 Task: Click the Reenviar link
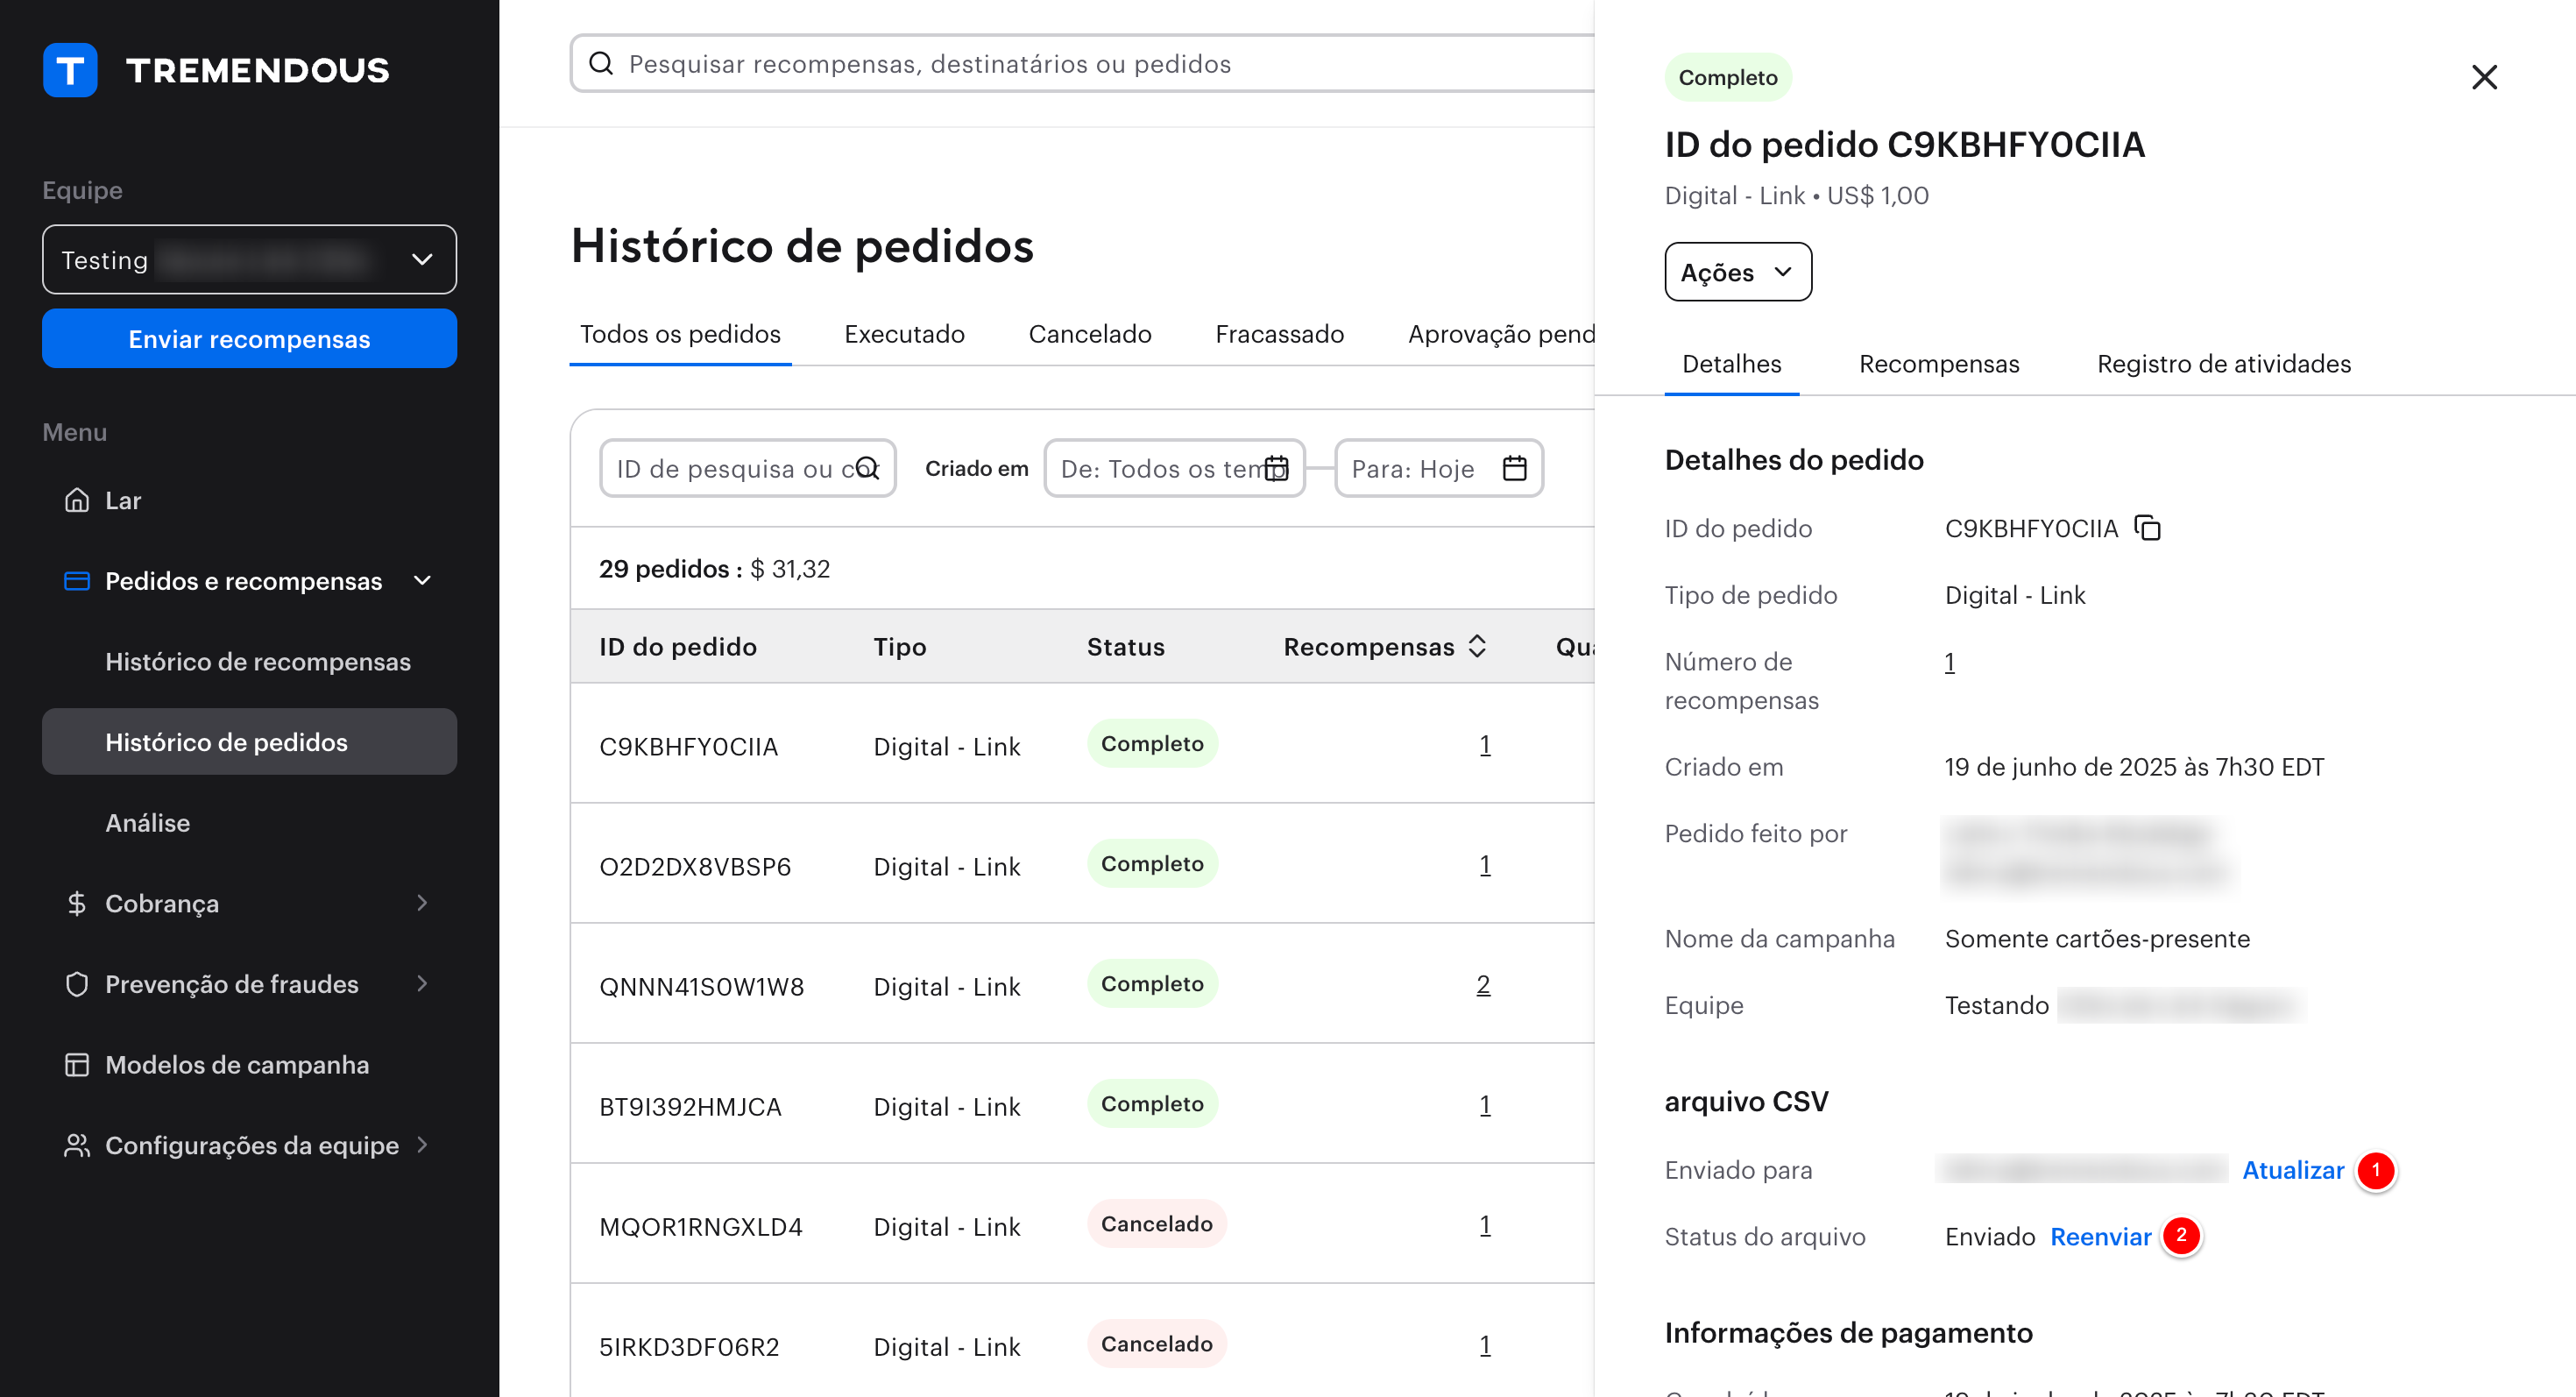(2099, 1237)
